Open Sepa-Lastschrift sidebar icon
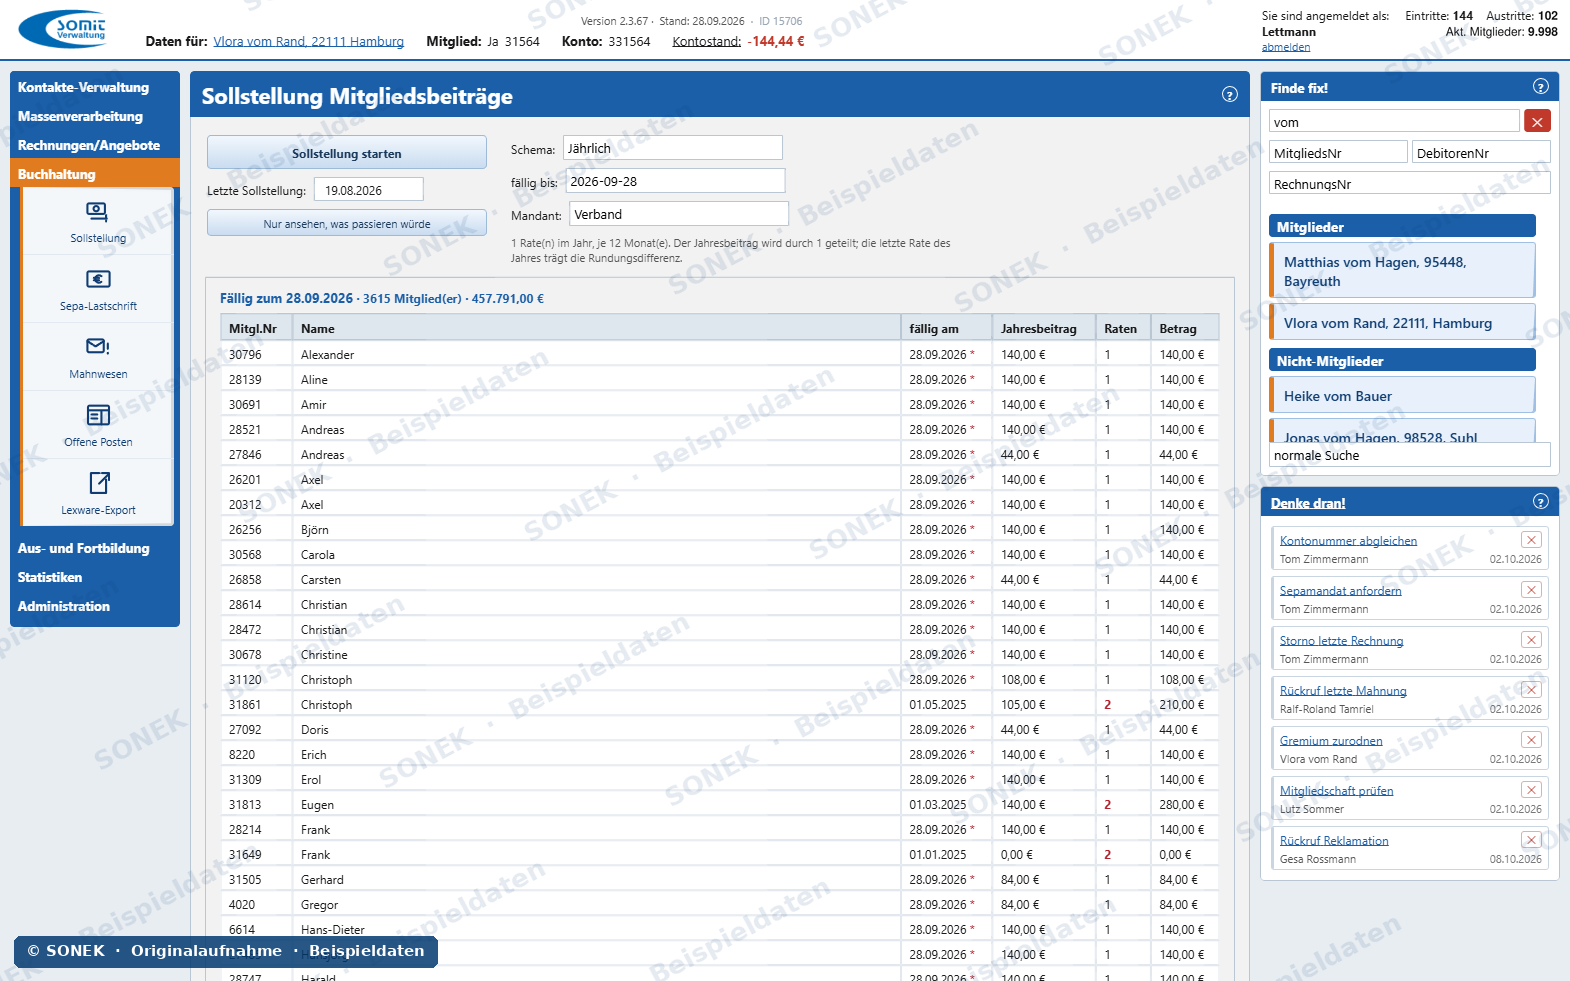The width and height of the screenshot is (1570, 981). coord(98,279)
